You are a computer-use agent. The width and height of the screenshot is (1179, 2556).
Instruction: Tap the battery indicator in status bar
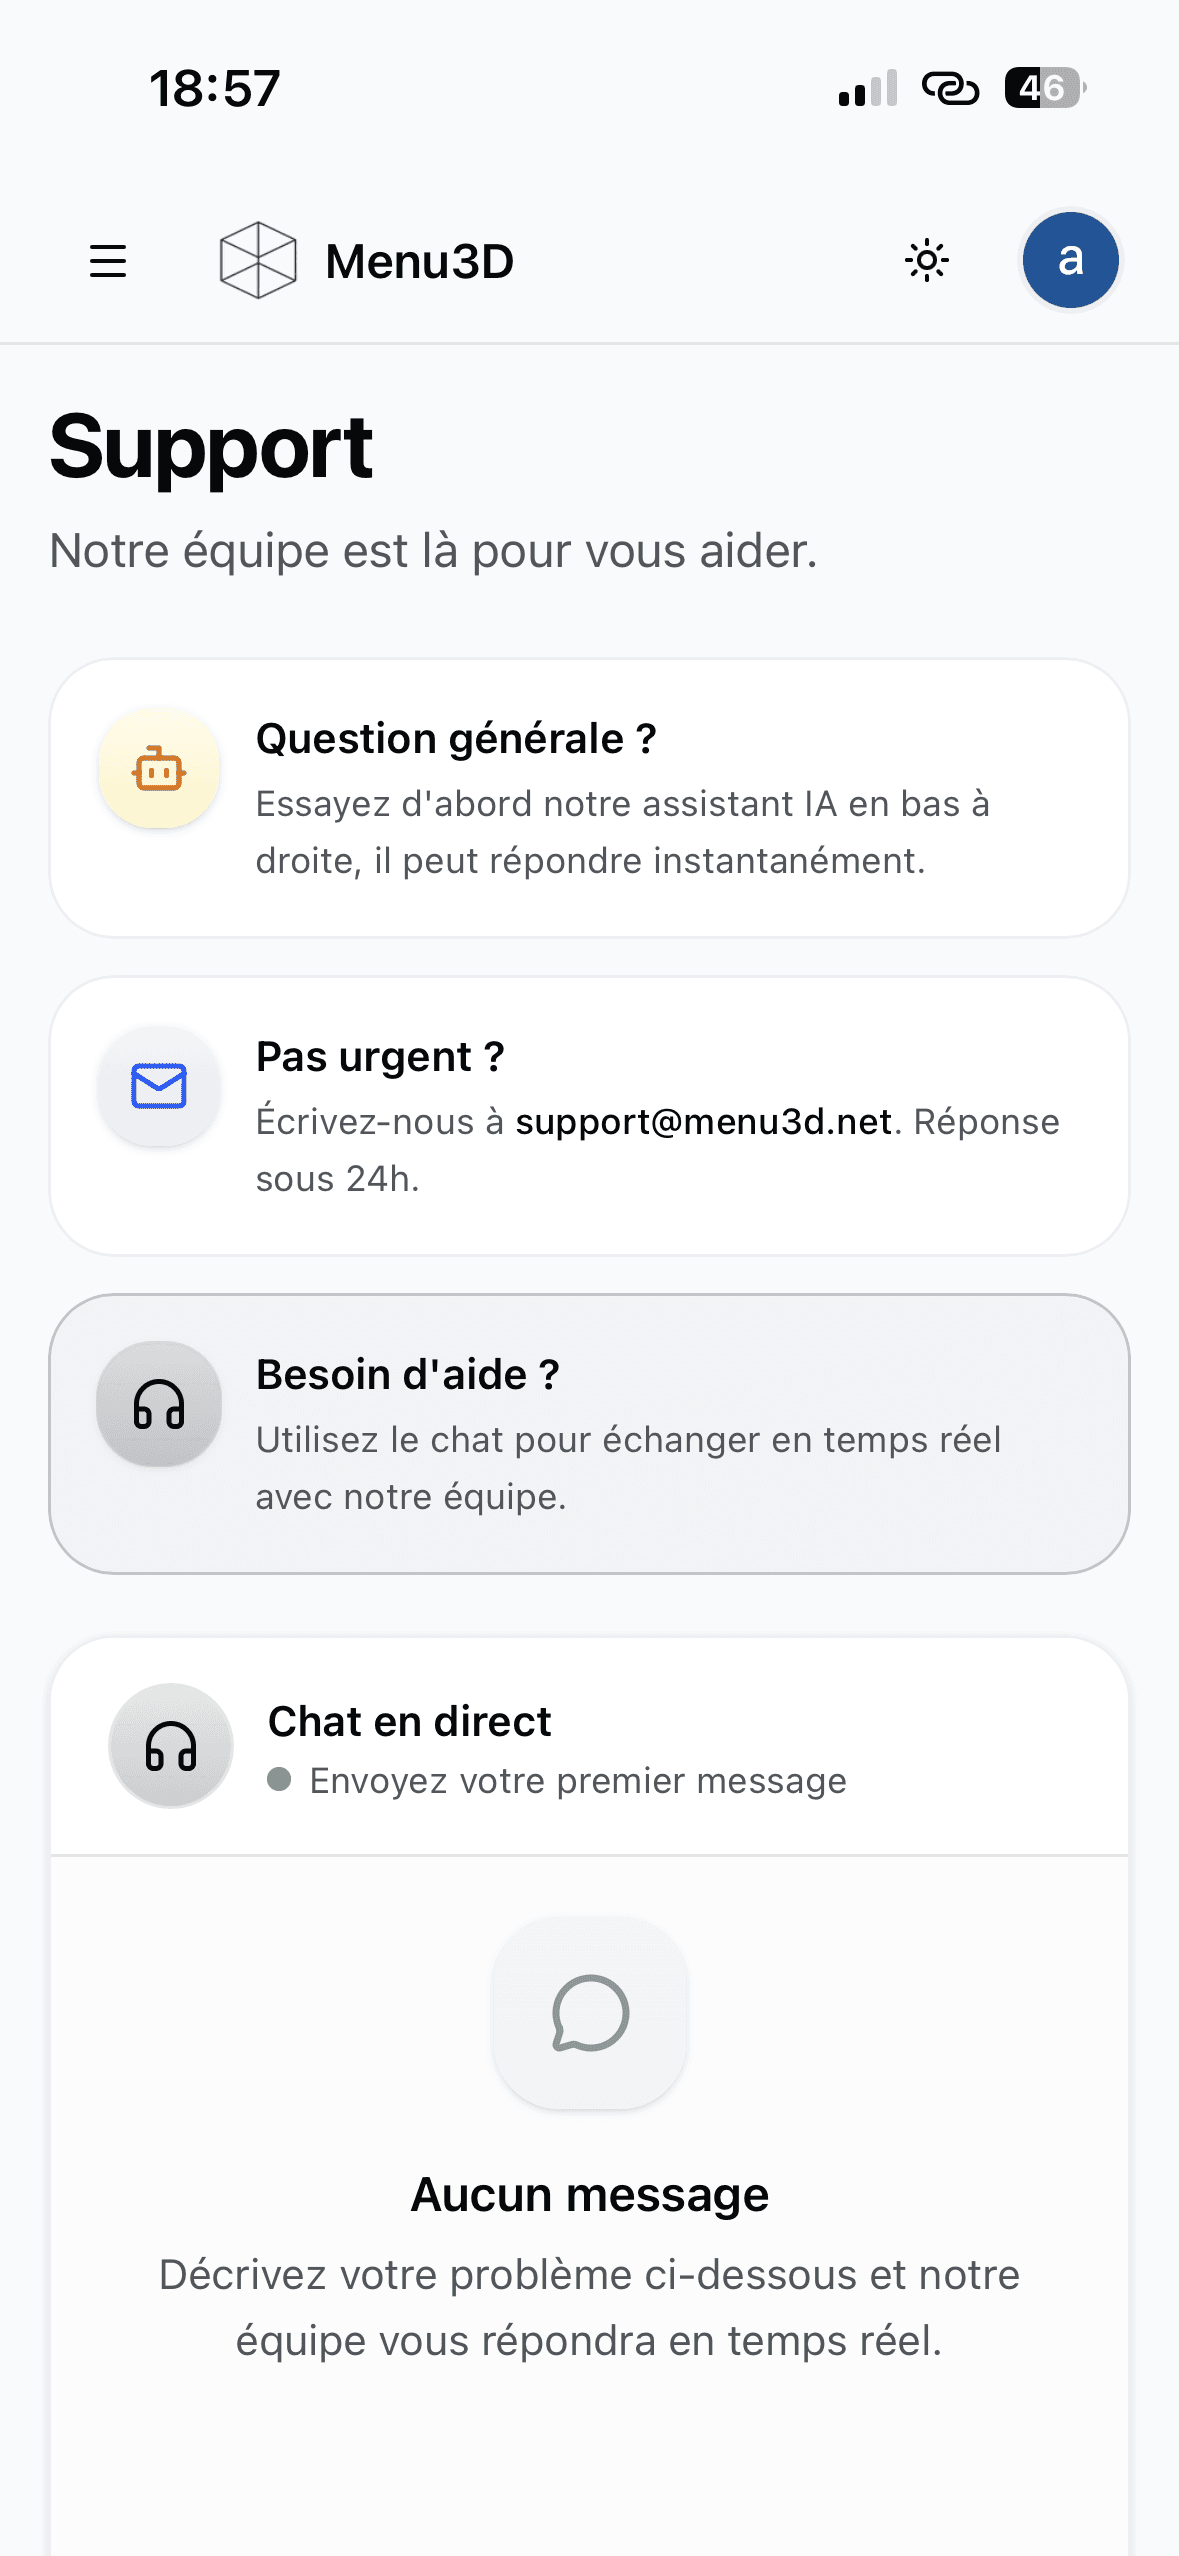click(1044, 88)
